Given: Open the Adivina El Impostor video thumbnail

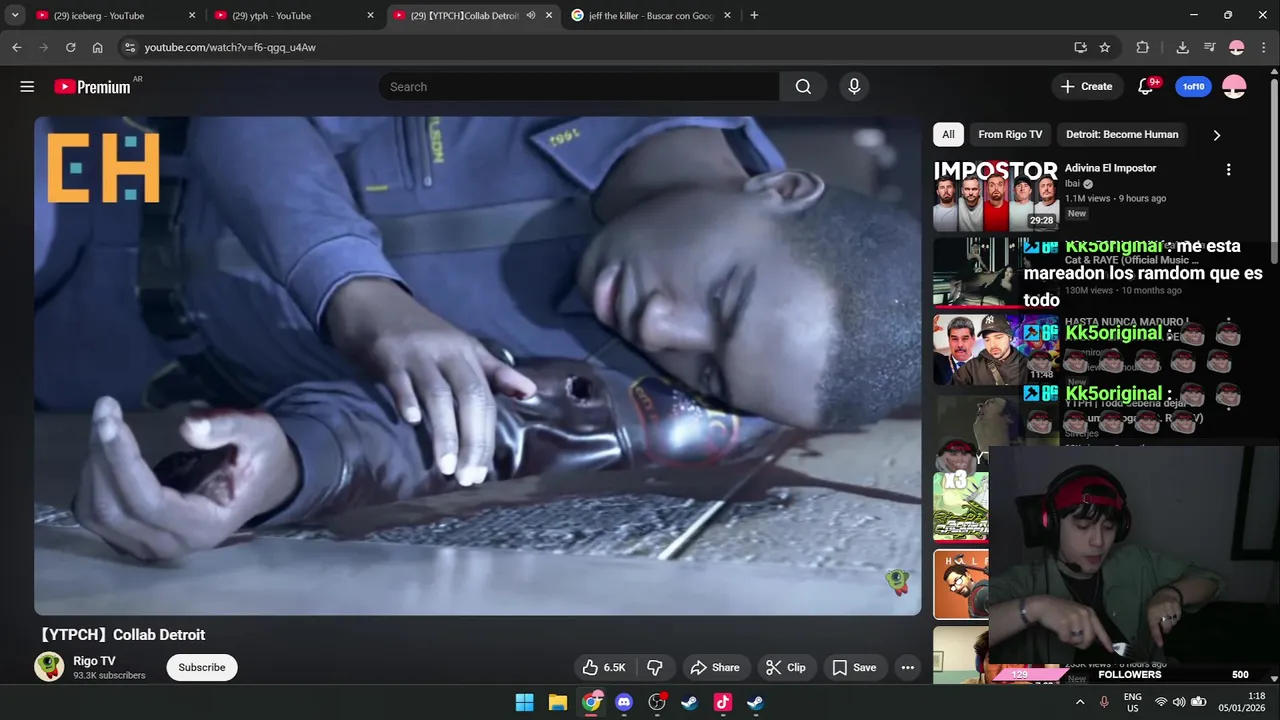Looking at the screenshot, I should [x=996, y=195].
